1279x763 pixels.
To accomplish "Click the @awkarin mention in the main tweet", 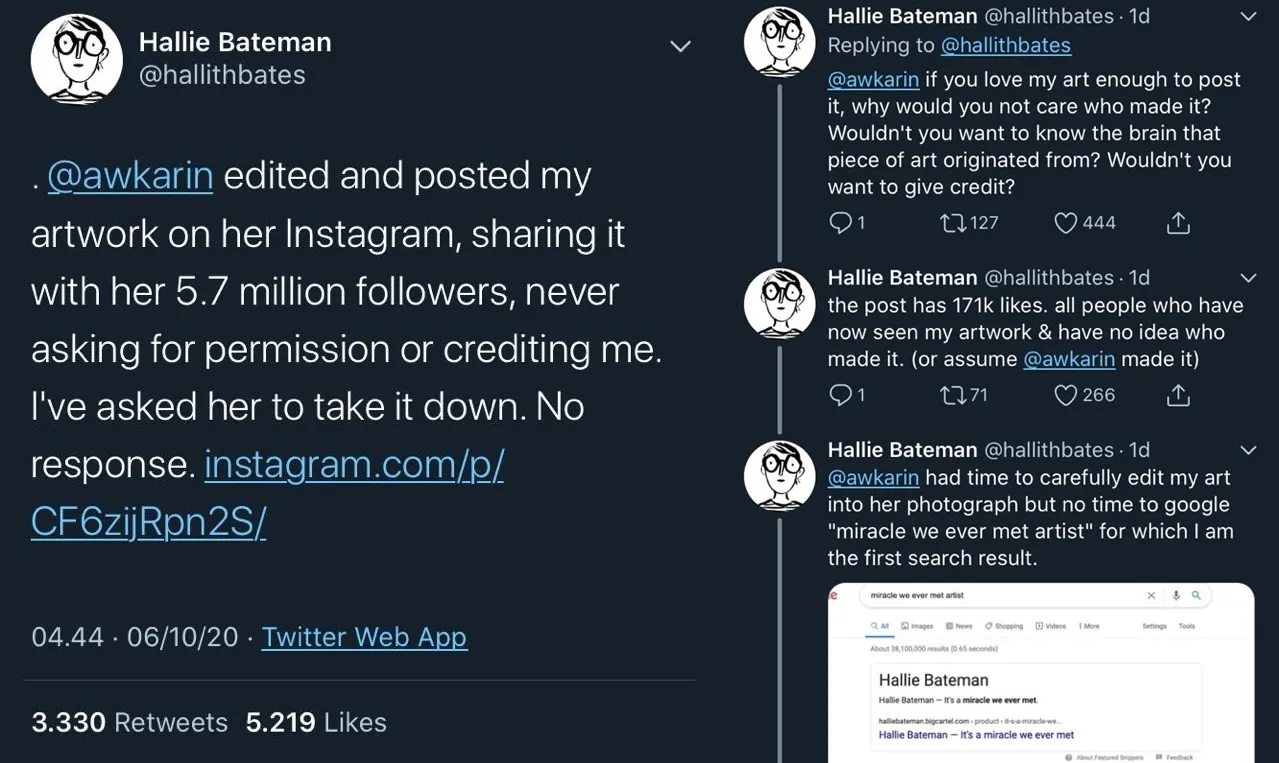I will [x=130, y=176].
